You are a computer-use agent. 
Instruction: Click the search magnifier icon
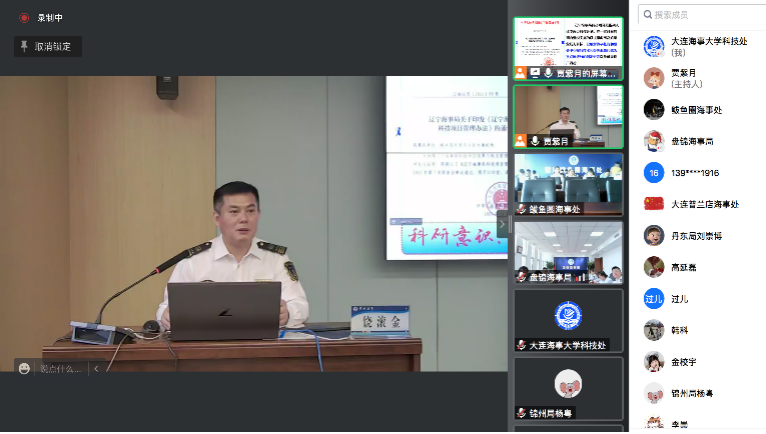(x=646, y=14)
